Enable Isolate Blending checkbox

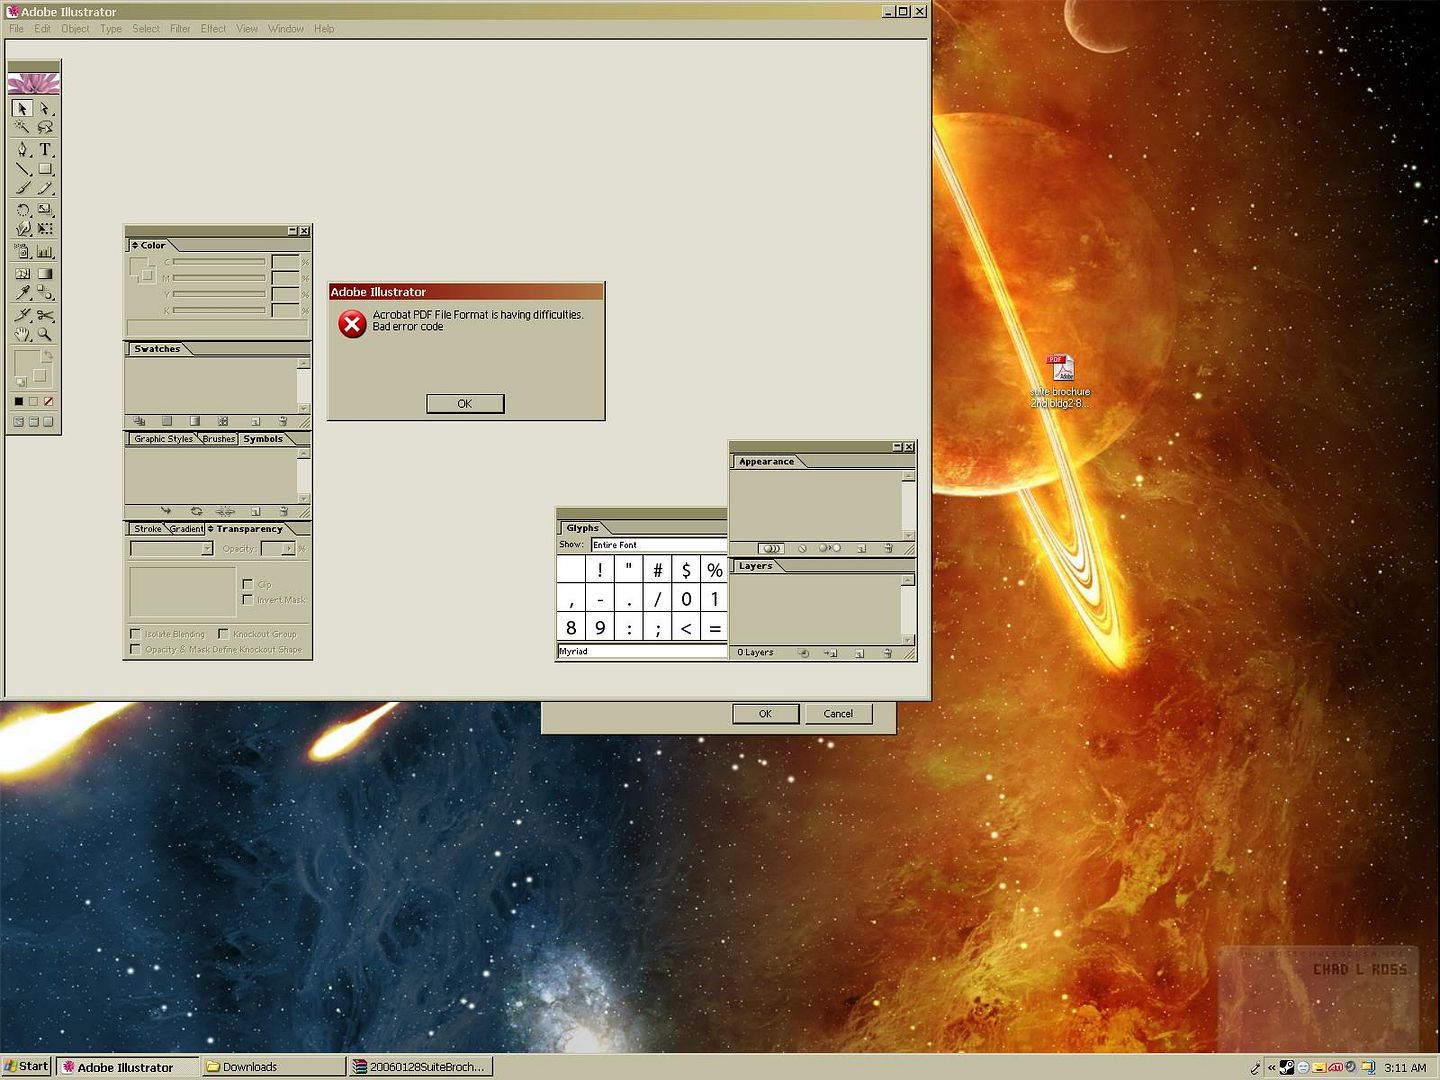point(135,634)
